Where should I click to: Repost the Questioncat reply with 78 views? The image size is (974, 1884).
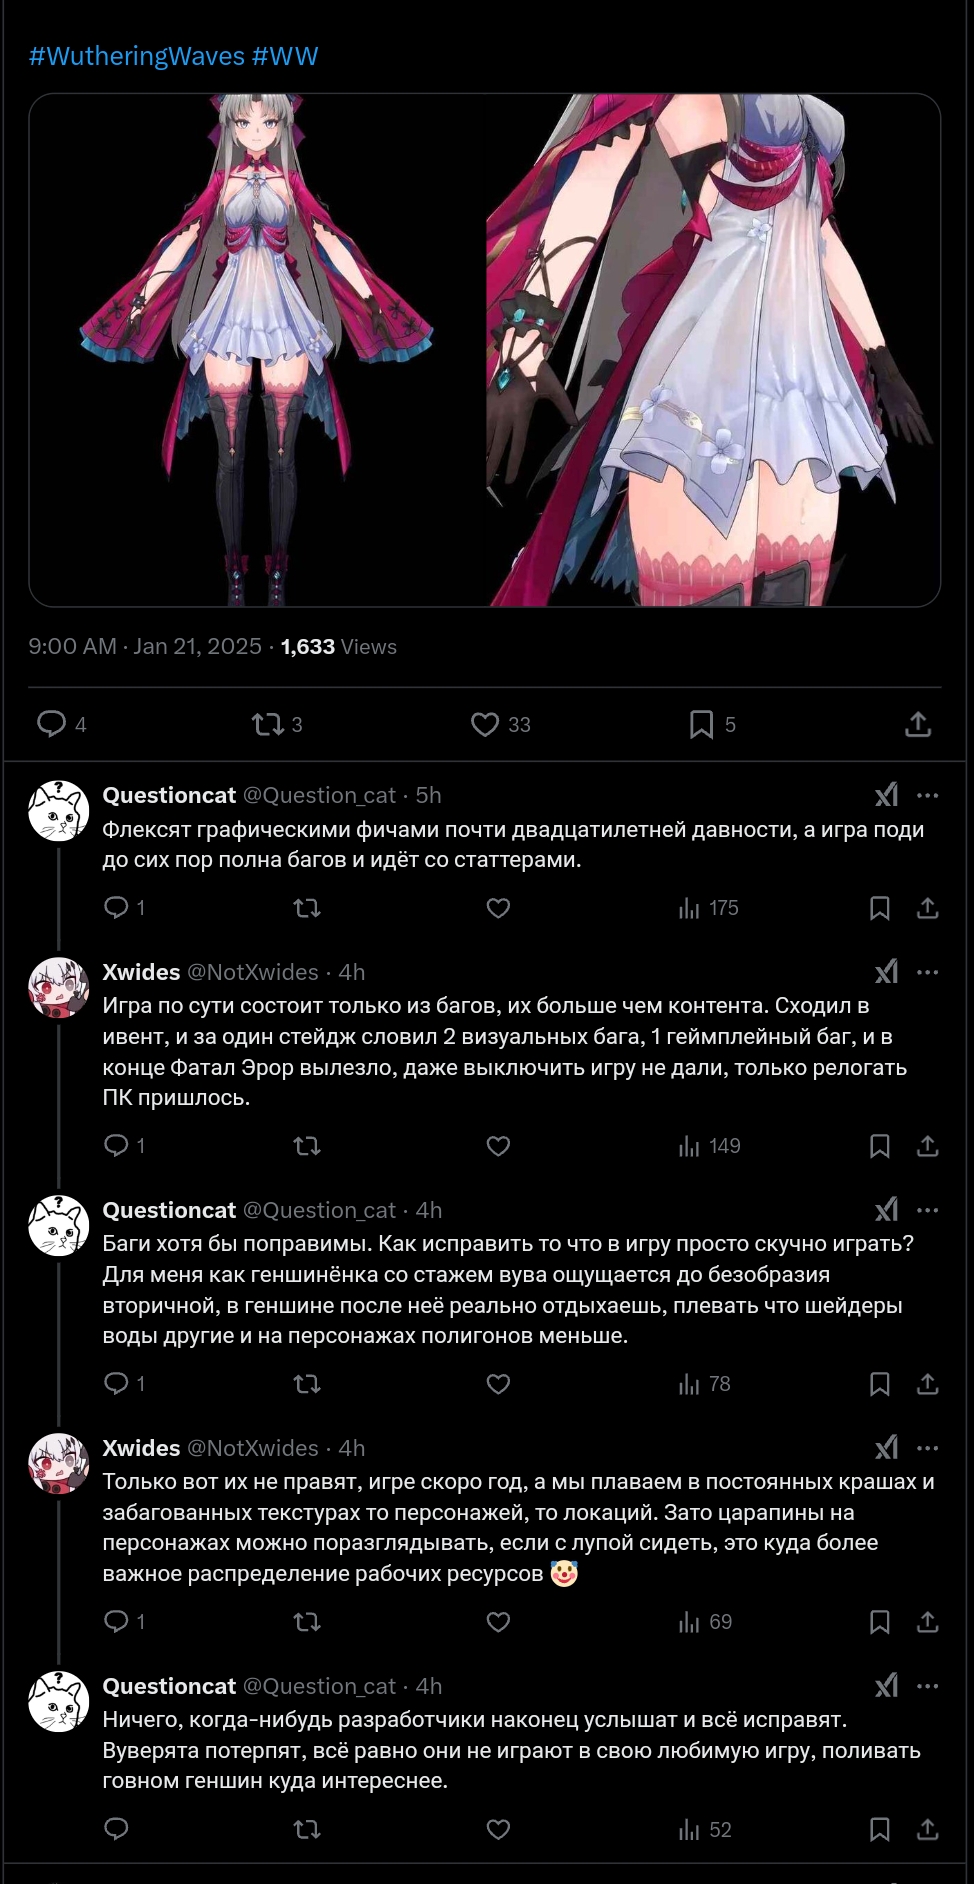coord(307,1384)
